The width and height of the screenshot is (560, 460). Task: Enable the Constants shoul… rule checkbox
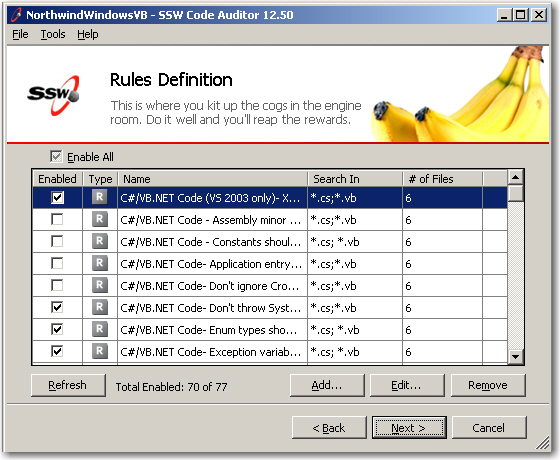pyautogui.click(x=57, y=241)
